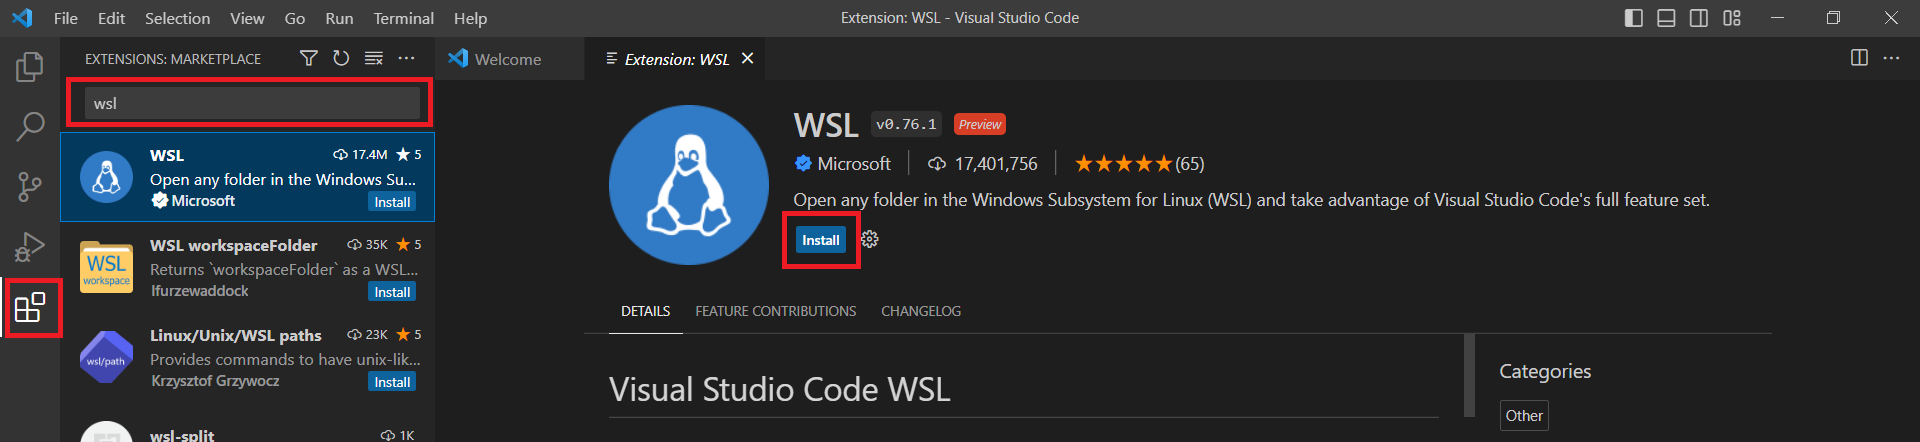Click the Other category tag
The height and width of the screenshot is (442, 1920).
pyautogui.click(x=1524, y=416)
